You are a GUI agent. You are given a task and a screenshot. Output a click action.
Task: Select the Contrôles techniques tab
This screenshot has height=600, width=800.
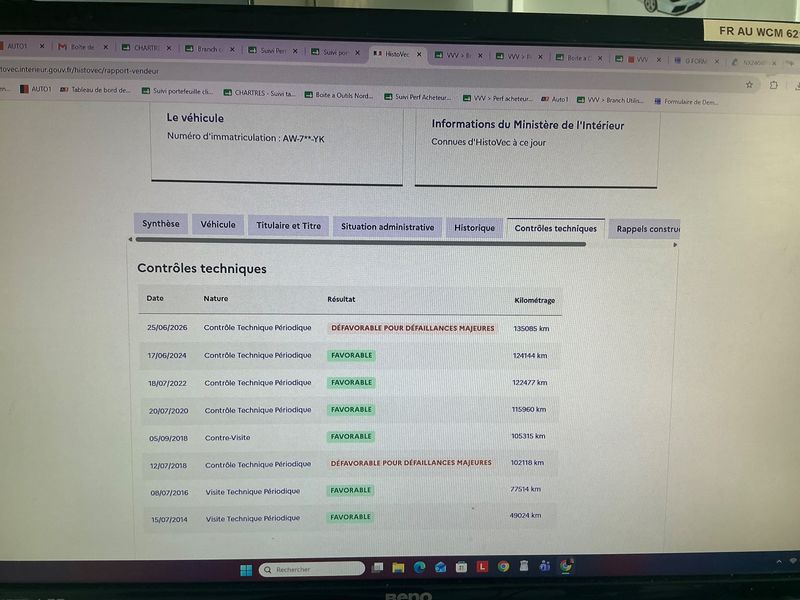pyautogui.click(x=556, y=229)
